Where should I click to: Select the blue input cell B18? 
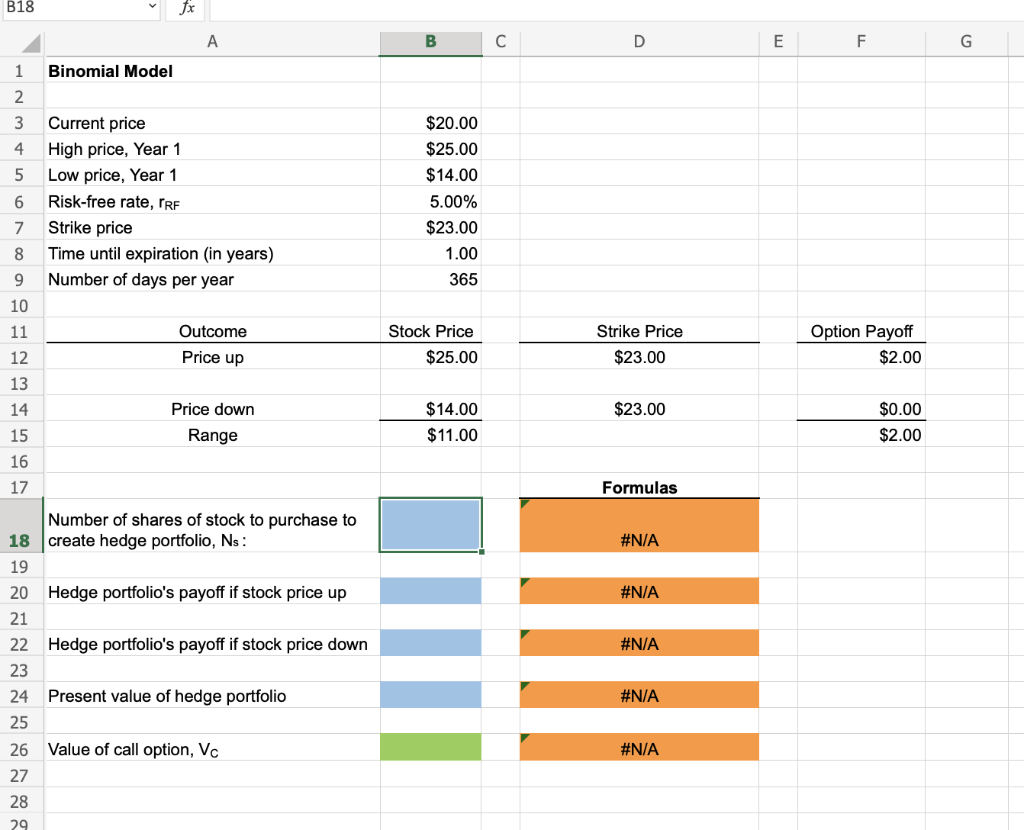pos(431,525)
